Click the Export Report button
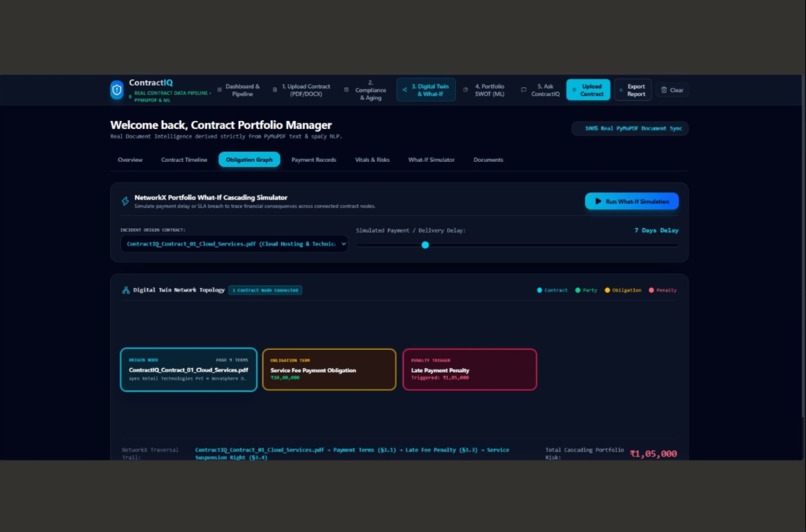The width and height of the screenshot is (806, 532). pyautogui.click(x=633, y=90)
